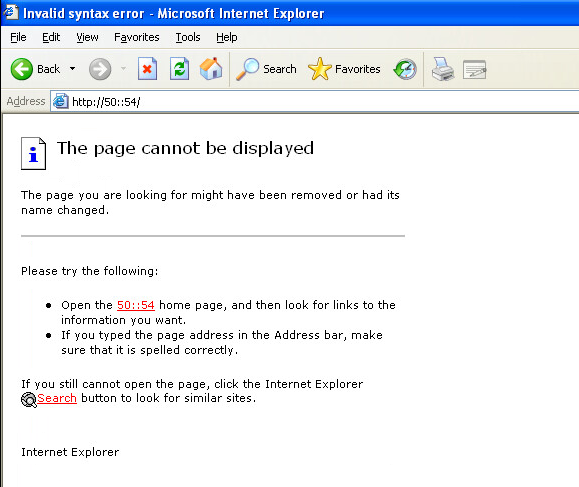579x487 pixels.
Task: Open the Tools menu
Action: (x=188, y=37)
